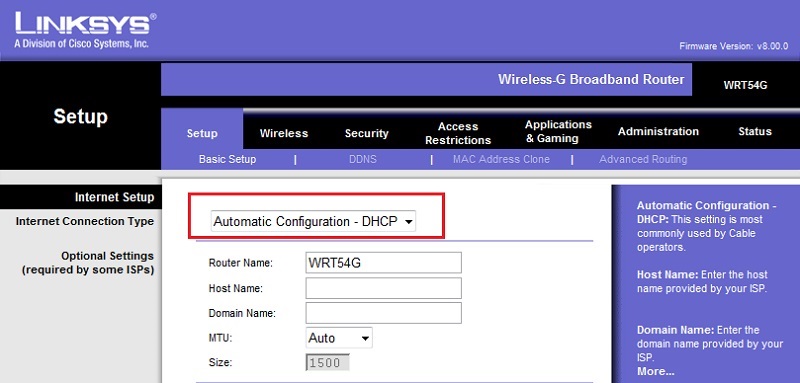
Task: Click the Wireless-G Broadband Router title
Action: click(x=591, y=80)
